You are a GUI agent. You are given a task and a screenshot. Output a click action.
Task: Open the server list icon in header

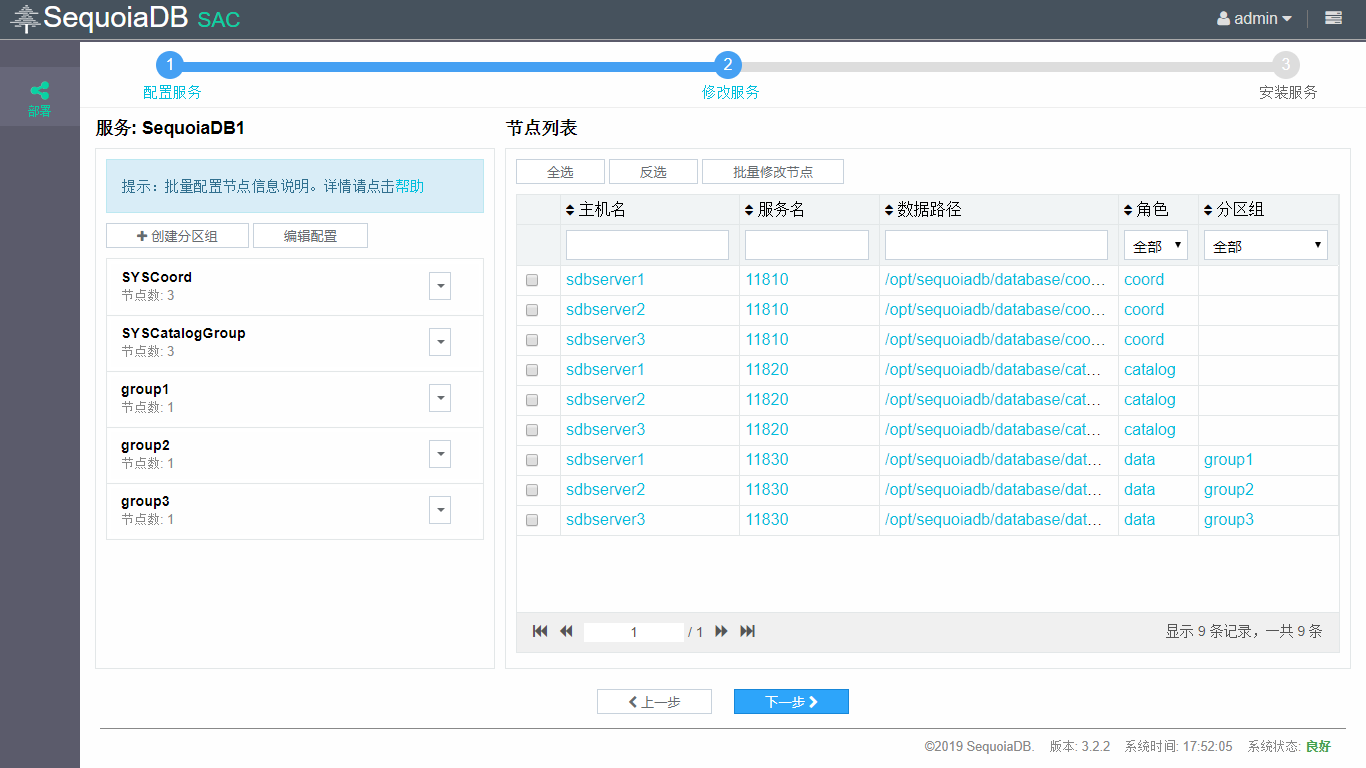tap(1333, 18)
